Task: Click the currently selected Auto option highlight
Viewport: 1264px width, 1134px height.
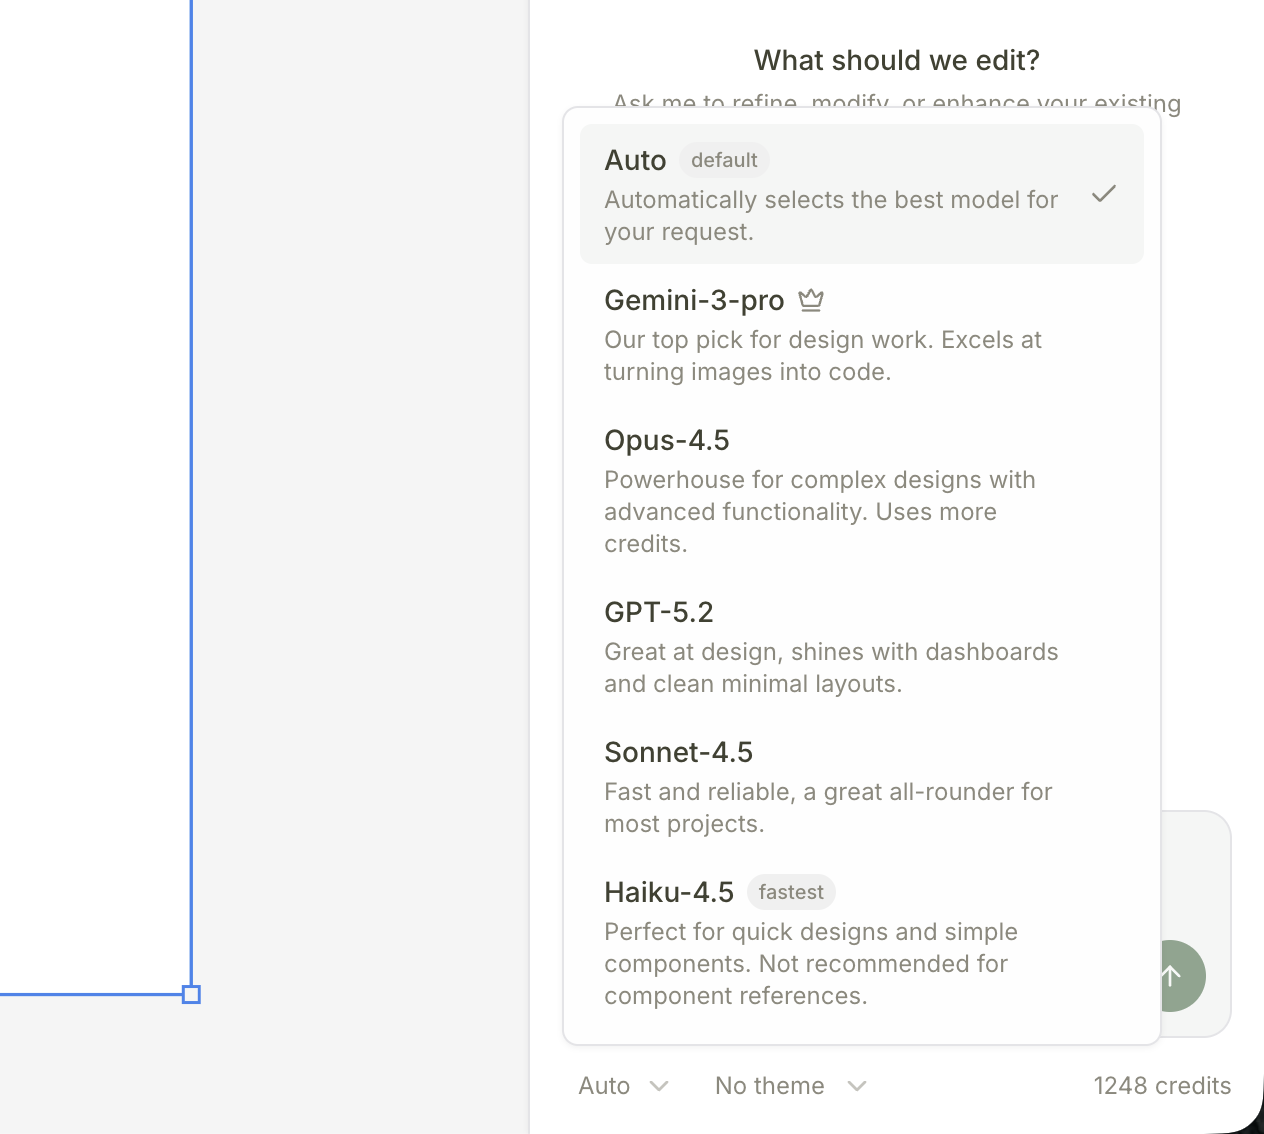Action: pos(861,194)
